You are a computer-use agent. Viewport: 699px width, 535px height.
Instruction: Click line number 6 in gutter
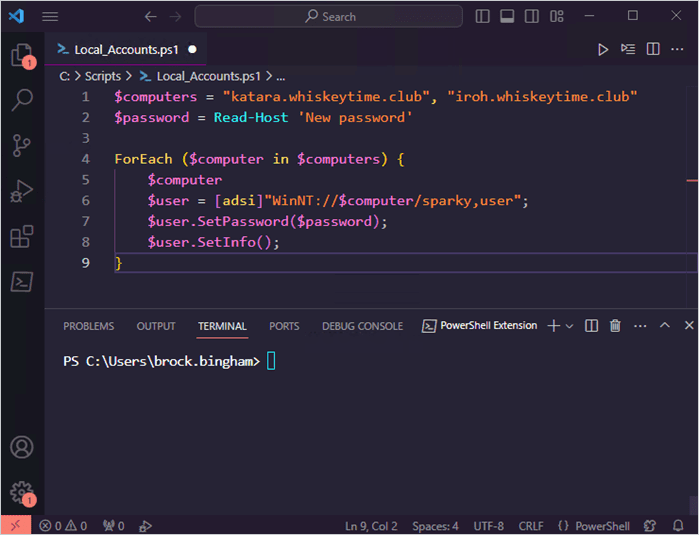coord(86,201)
